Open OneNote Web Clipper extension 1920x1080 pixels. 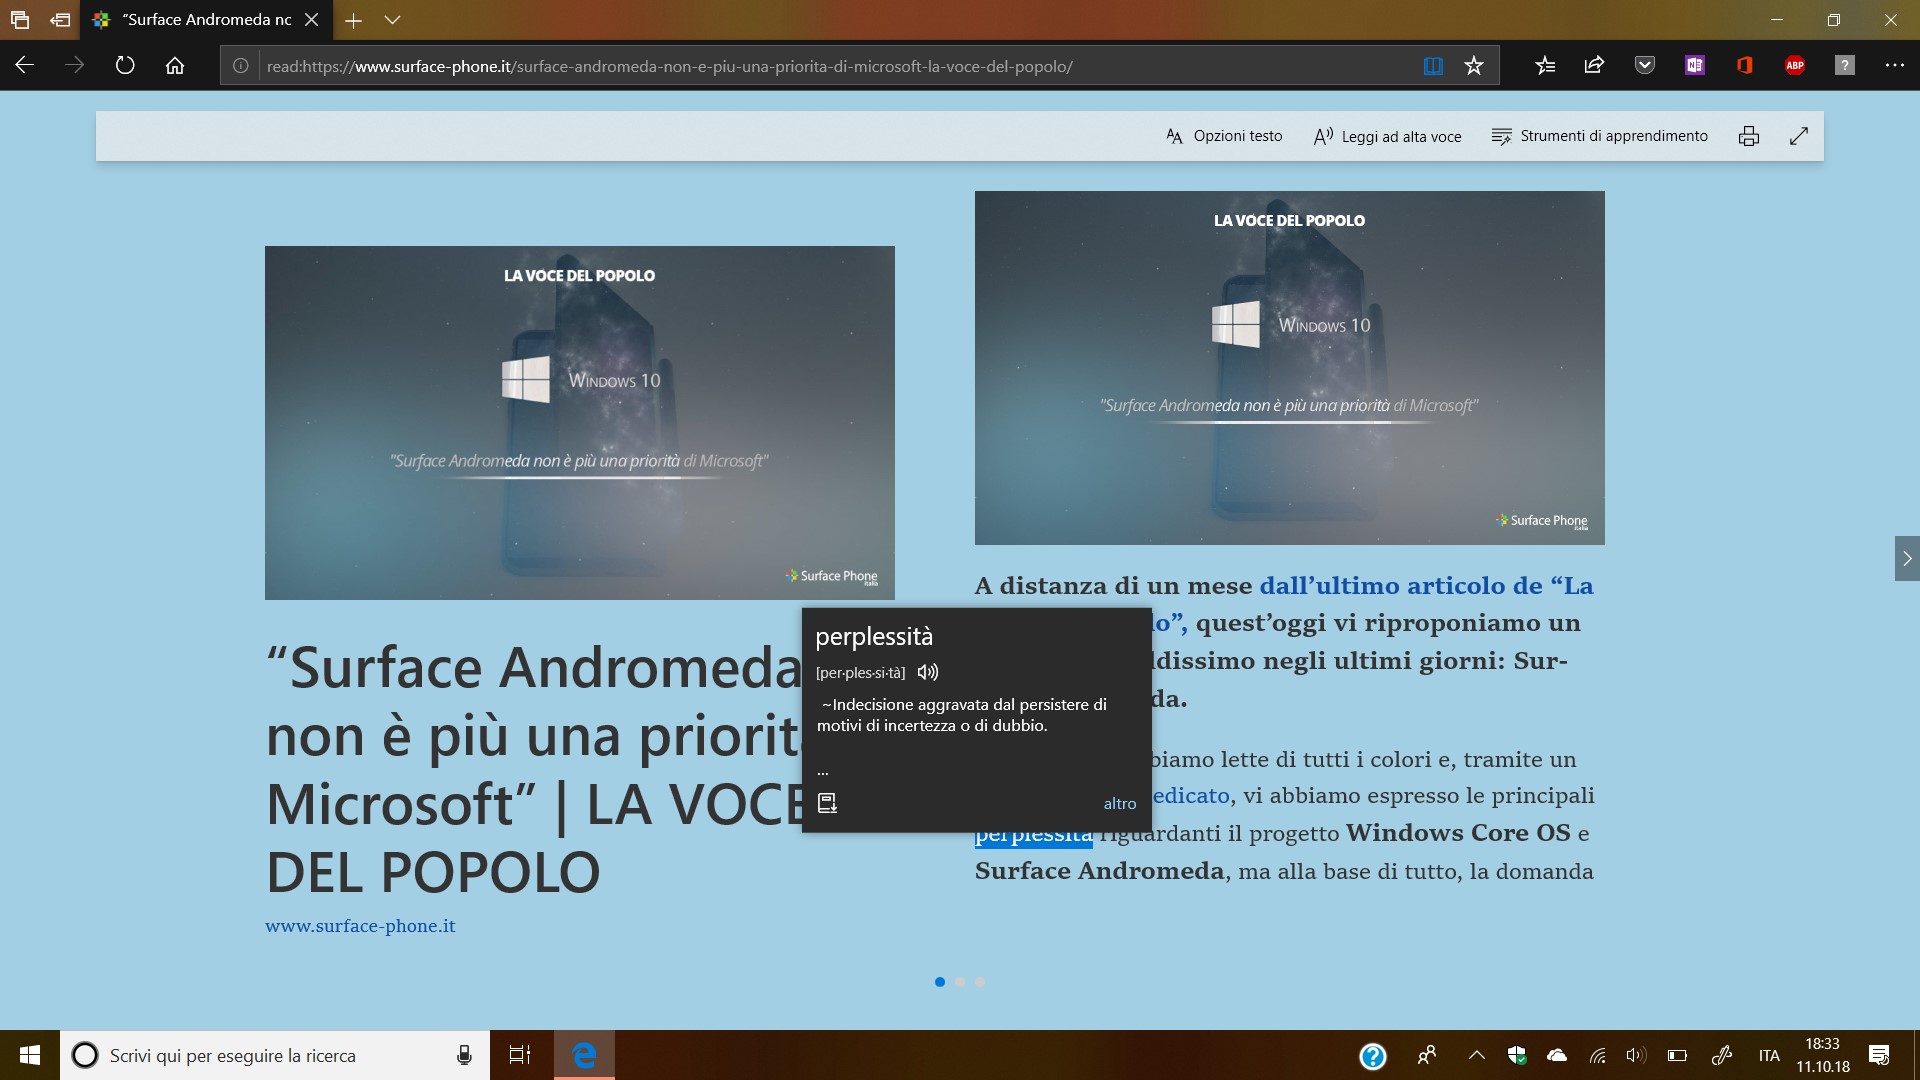1695,66
